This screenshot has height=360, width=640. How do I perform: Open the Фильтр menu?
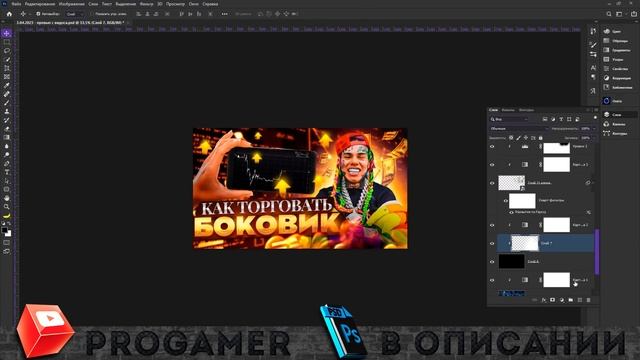point(146,4)
